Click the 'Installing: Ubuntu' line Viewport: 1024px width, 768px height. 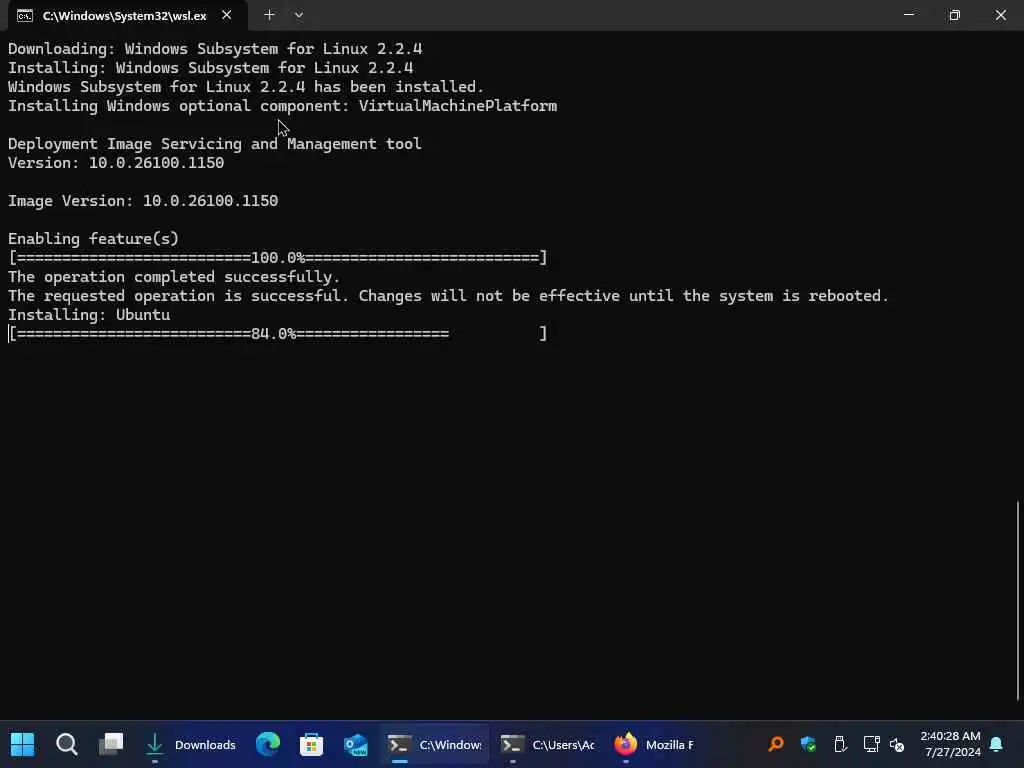(89, 315)
